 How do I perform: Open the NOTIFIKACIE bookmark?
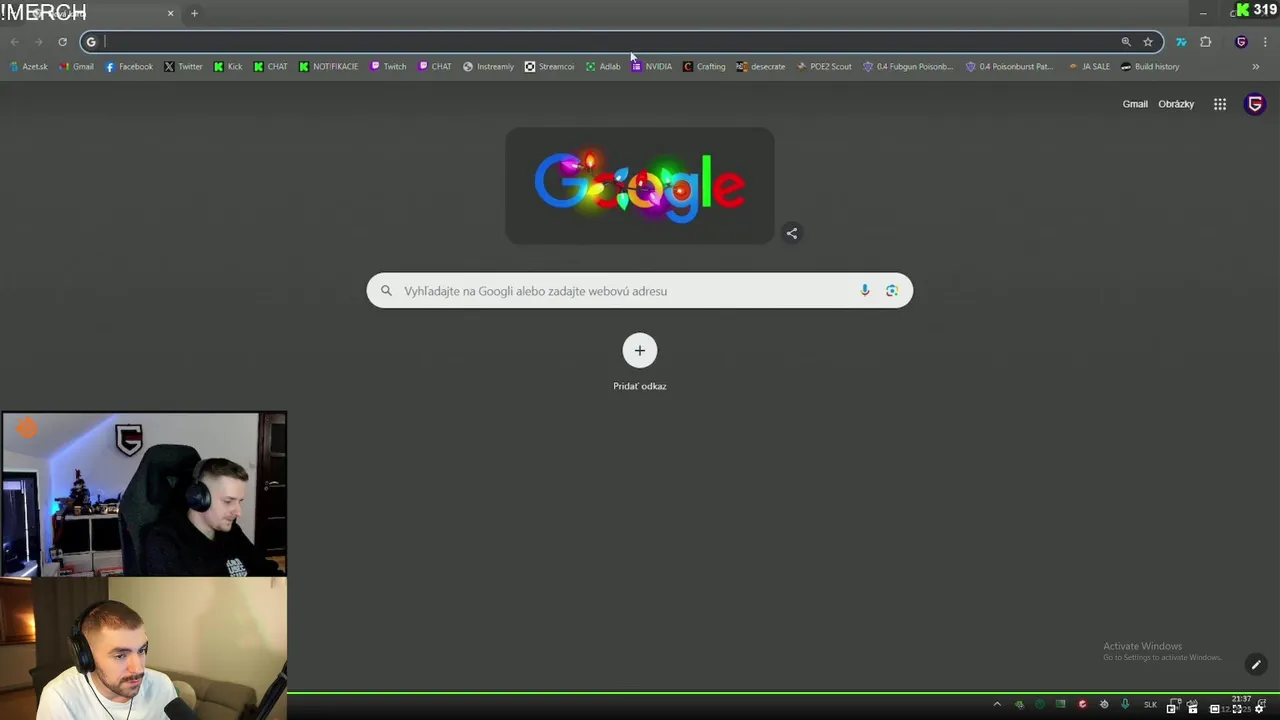[x=329, y=67]
